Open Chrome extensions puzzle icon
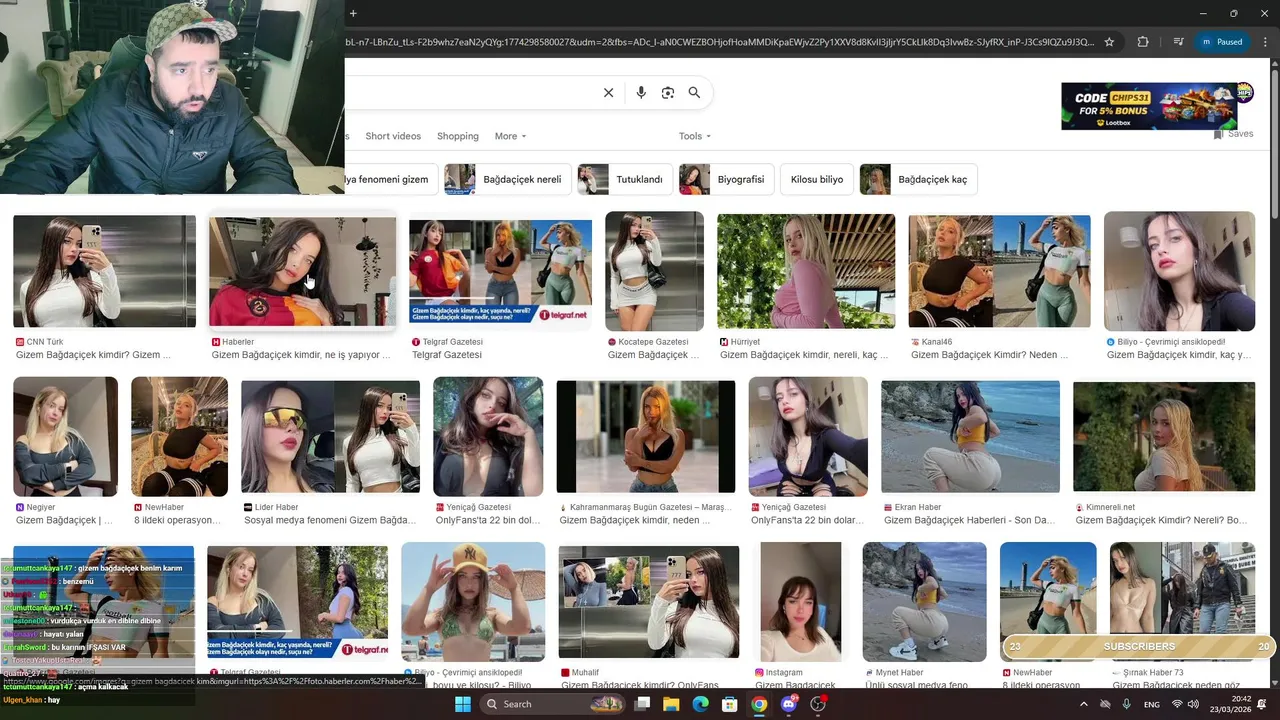Screen dimensions: 1280x720 (x=1143, y=42)
